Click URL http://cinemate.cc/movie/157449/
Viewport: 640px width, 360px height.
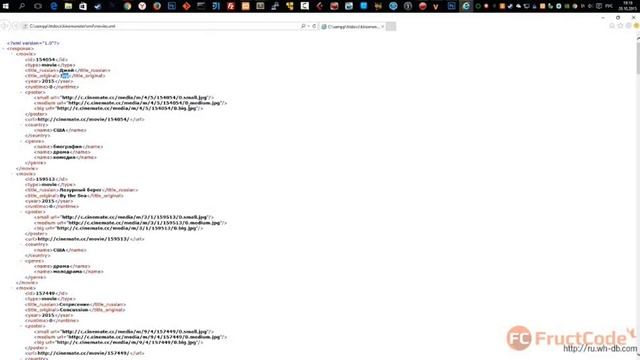click(x=83, y=353)
